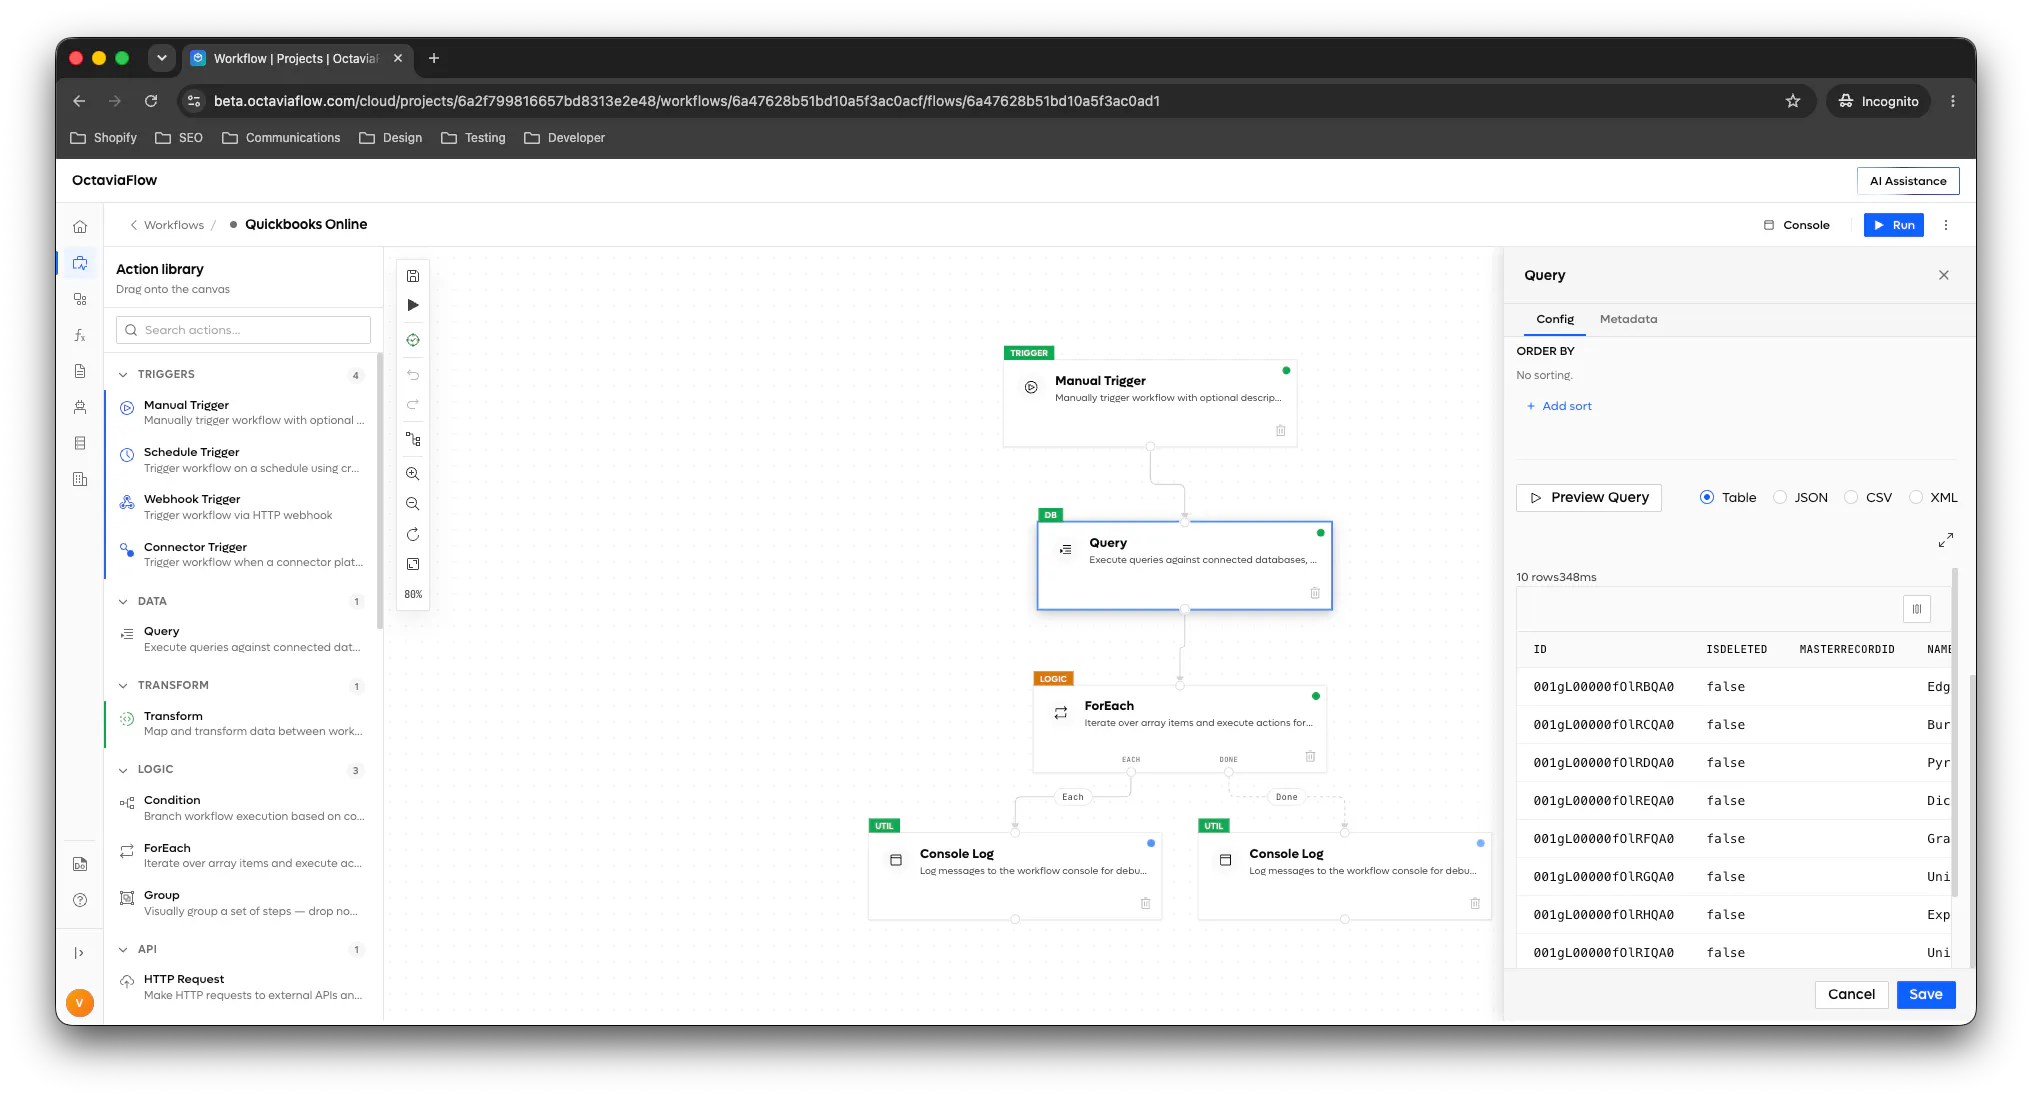This screenshot has width=2032, height=1099.
Task: Collapse the DATA section
Action: (x=123, y=602)
